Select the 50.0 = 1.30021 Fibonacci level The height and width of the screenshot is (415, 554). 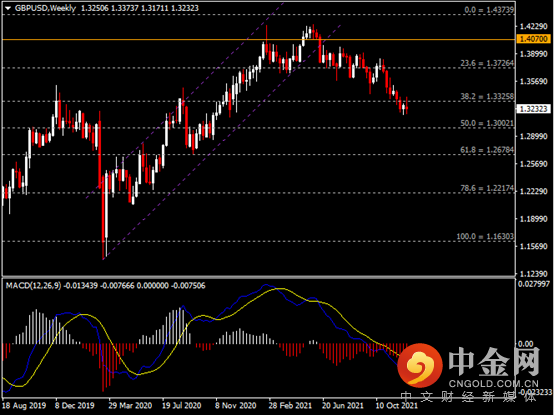(x=487, y=123)
